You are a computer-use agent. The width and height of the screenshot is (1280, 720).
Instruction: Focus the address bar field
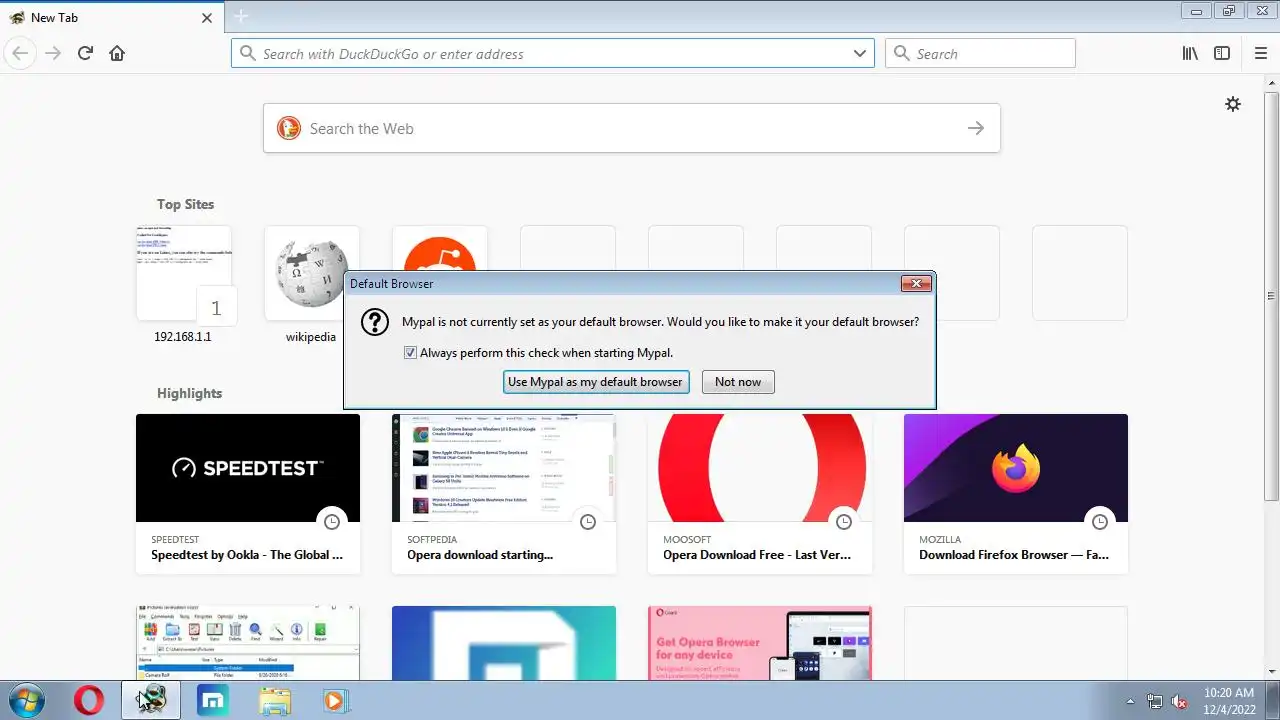pyautogui.click(x=552, y=53)
